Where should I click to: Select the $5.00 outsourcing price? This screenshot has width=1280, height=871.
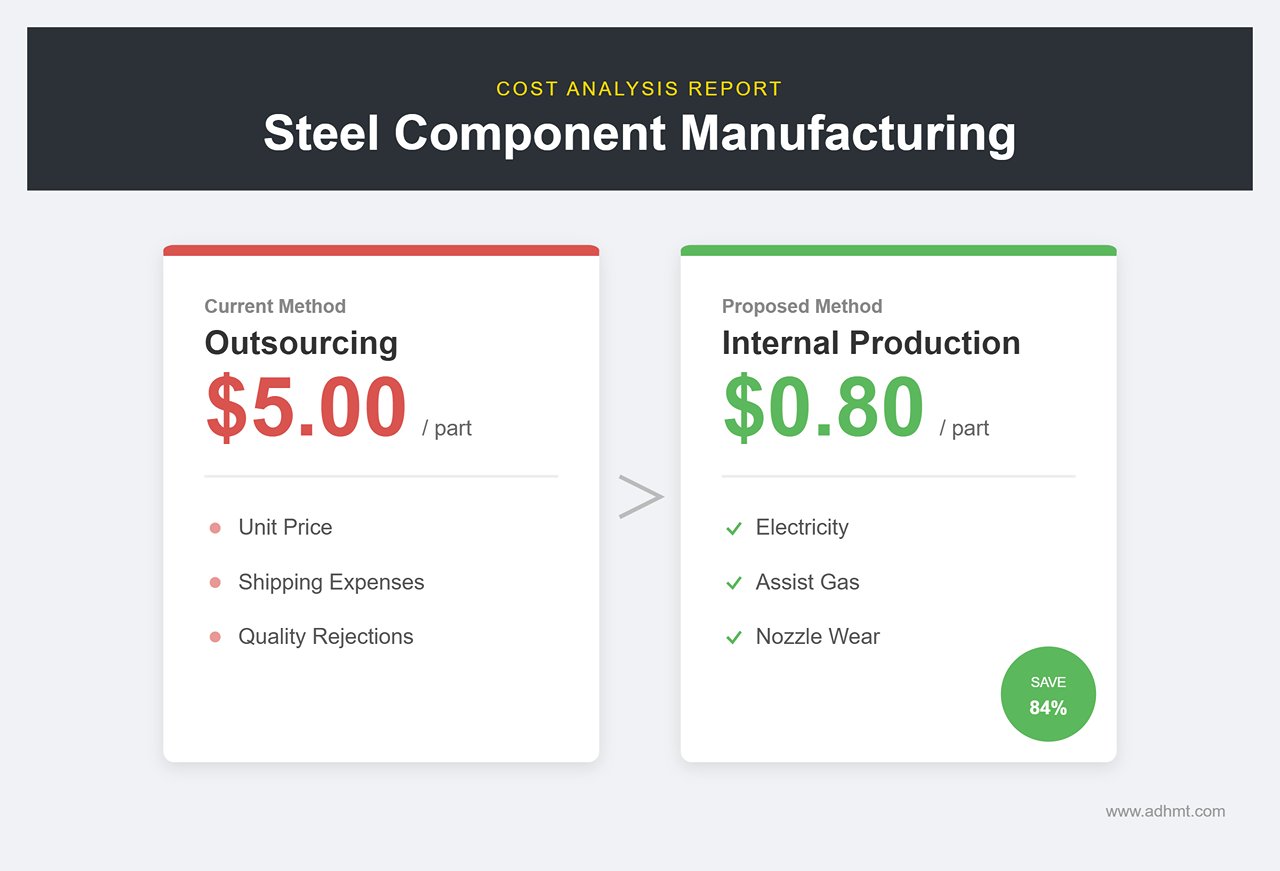pyautogui.click(x=306, y=408)
